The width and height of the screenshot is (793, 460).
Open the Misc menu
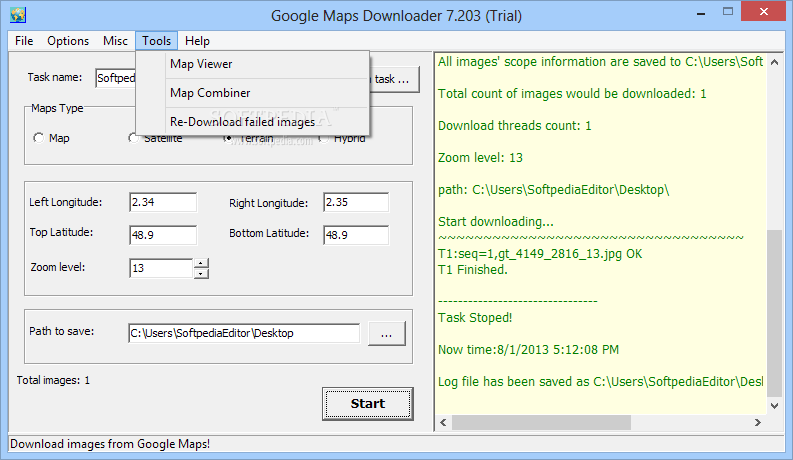click(x=115, y=41)
